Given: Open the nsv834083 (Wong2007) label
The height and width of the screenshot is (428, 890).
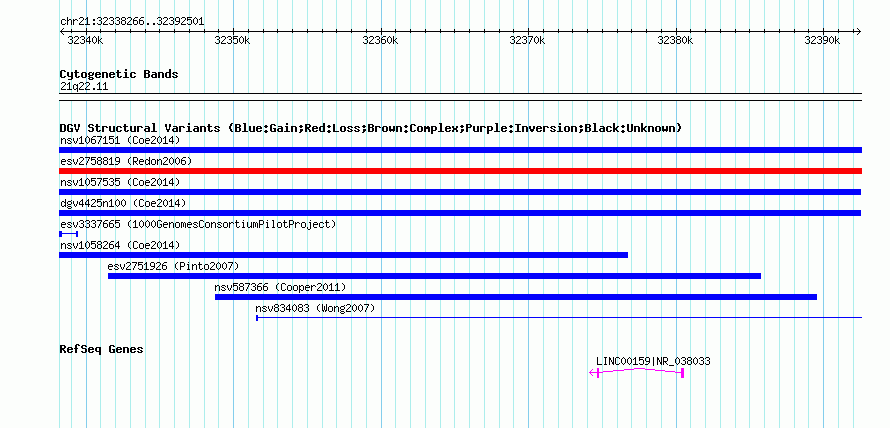Looking at the screenshot, I should click(x=315, y=308).
